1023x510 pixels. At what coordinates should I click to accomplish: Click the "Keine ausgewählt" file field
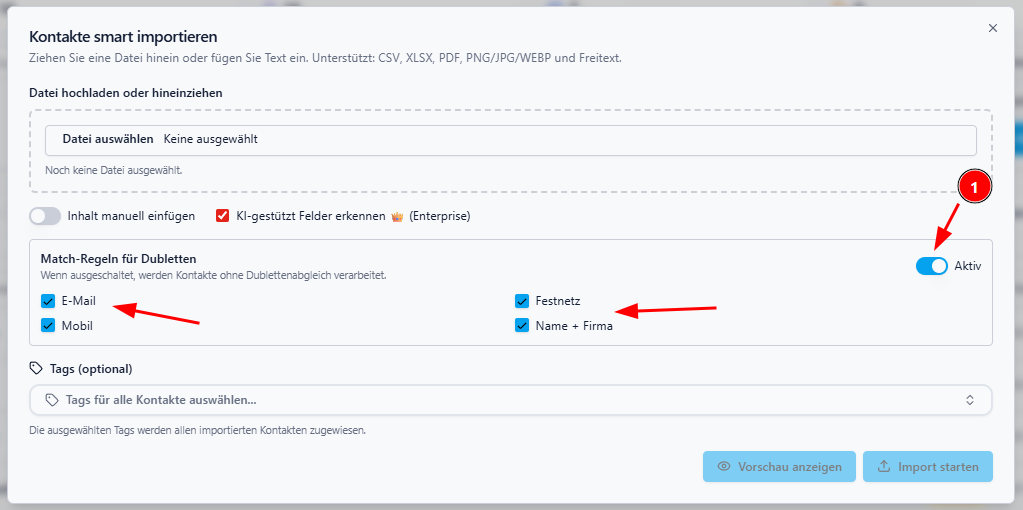click(211, 139)
